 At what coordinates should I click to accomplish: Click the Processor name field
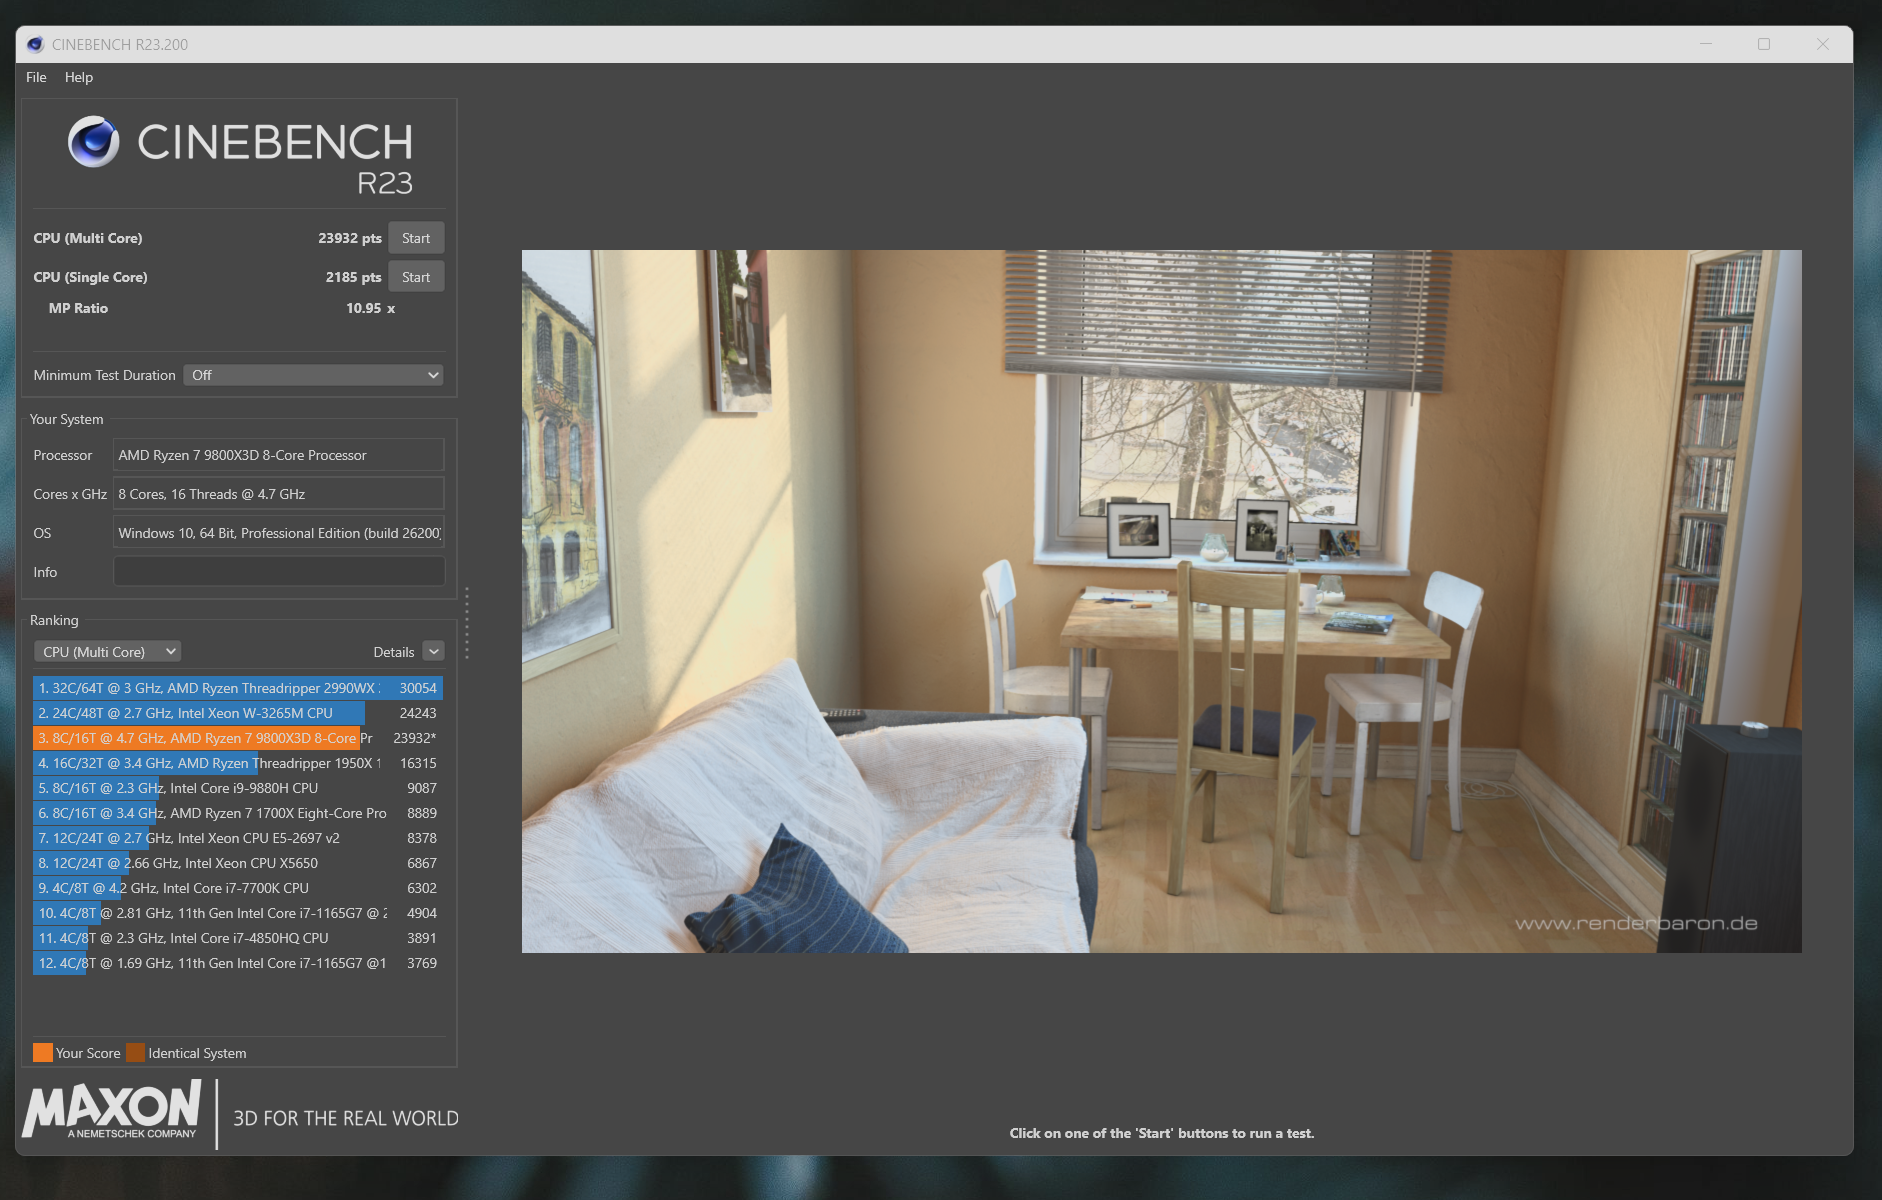[278, 455]
